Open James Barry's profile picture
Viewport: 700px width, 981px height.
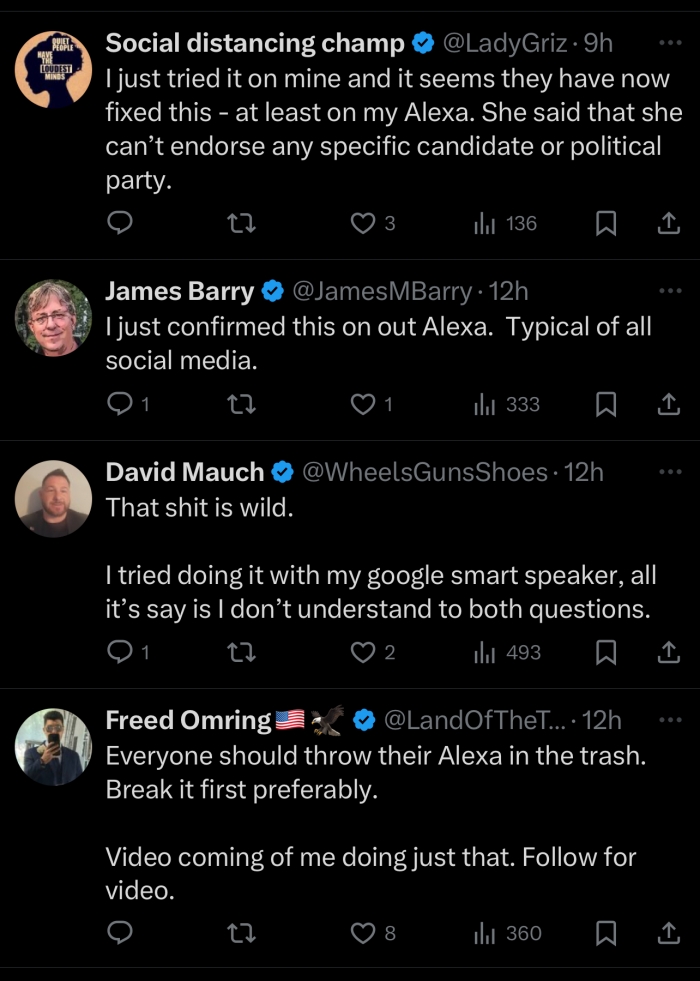coord(53,318)
